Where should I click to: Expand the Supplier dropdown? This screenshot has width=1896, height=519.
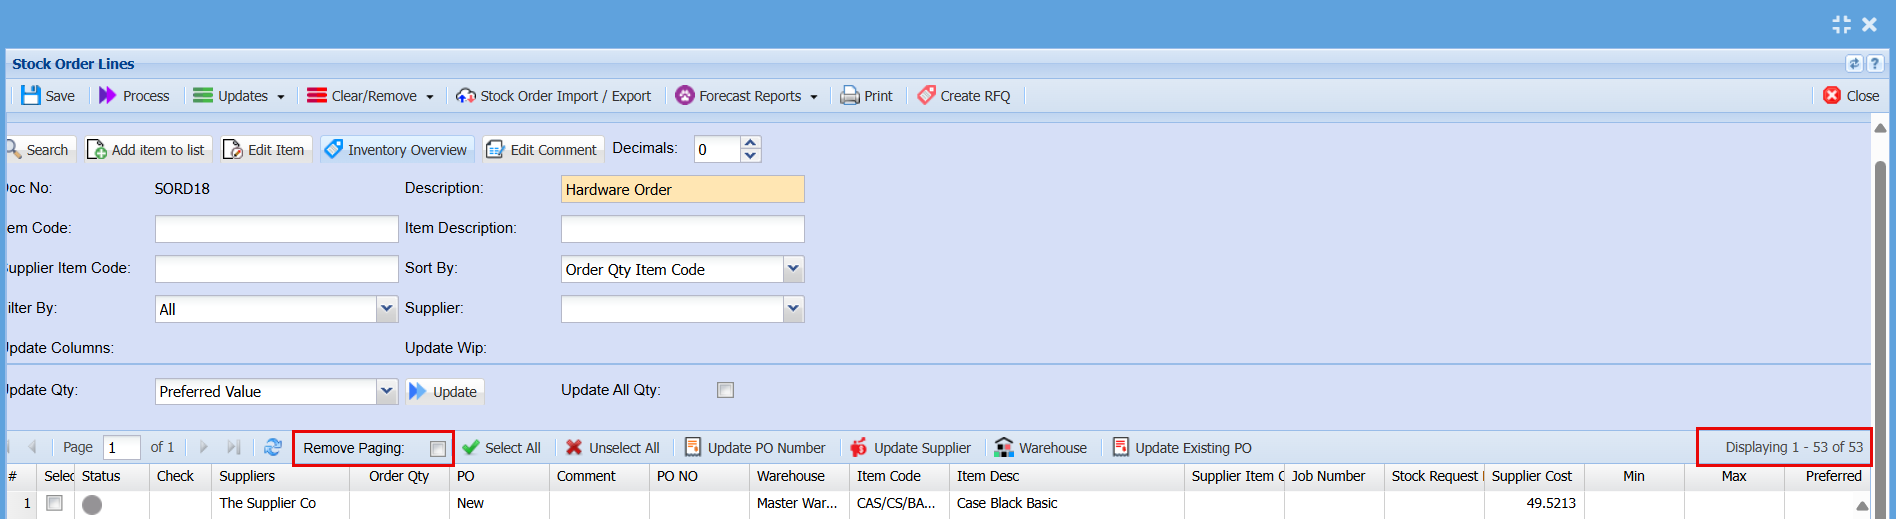[793, 309]
